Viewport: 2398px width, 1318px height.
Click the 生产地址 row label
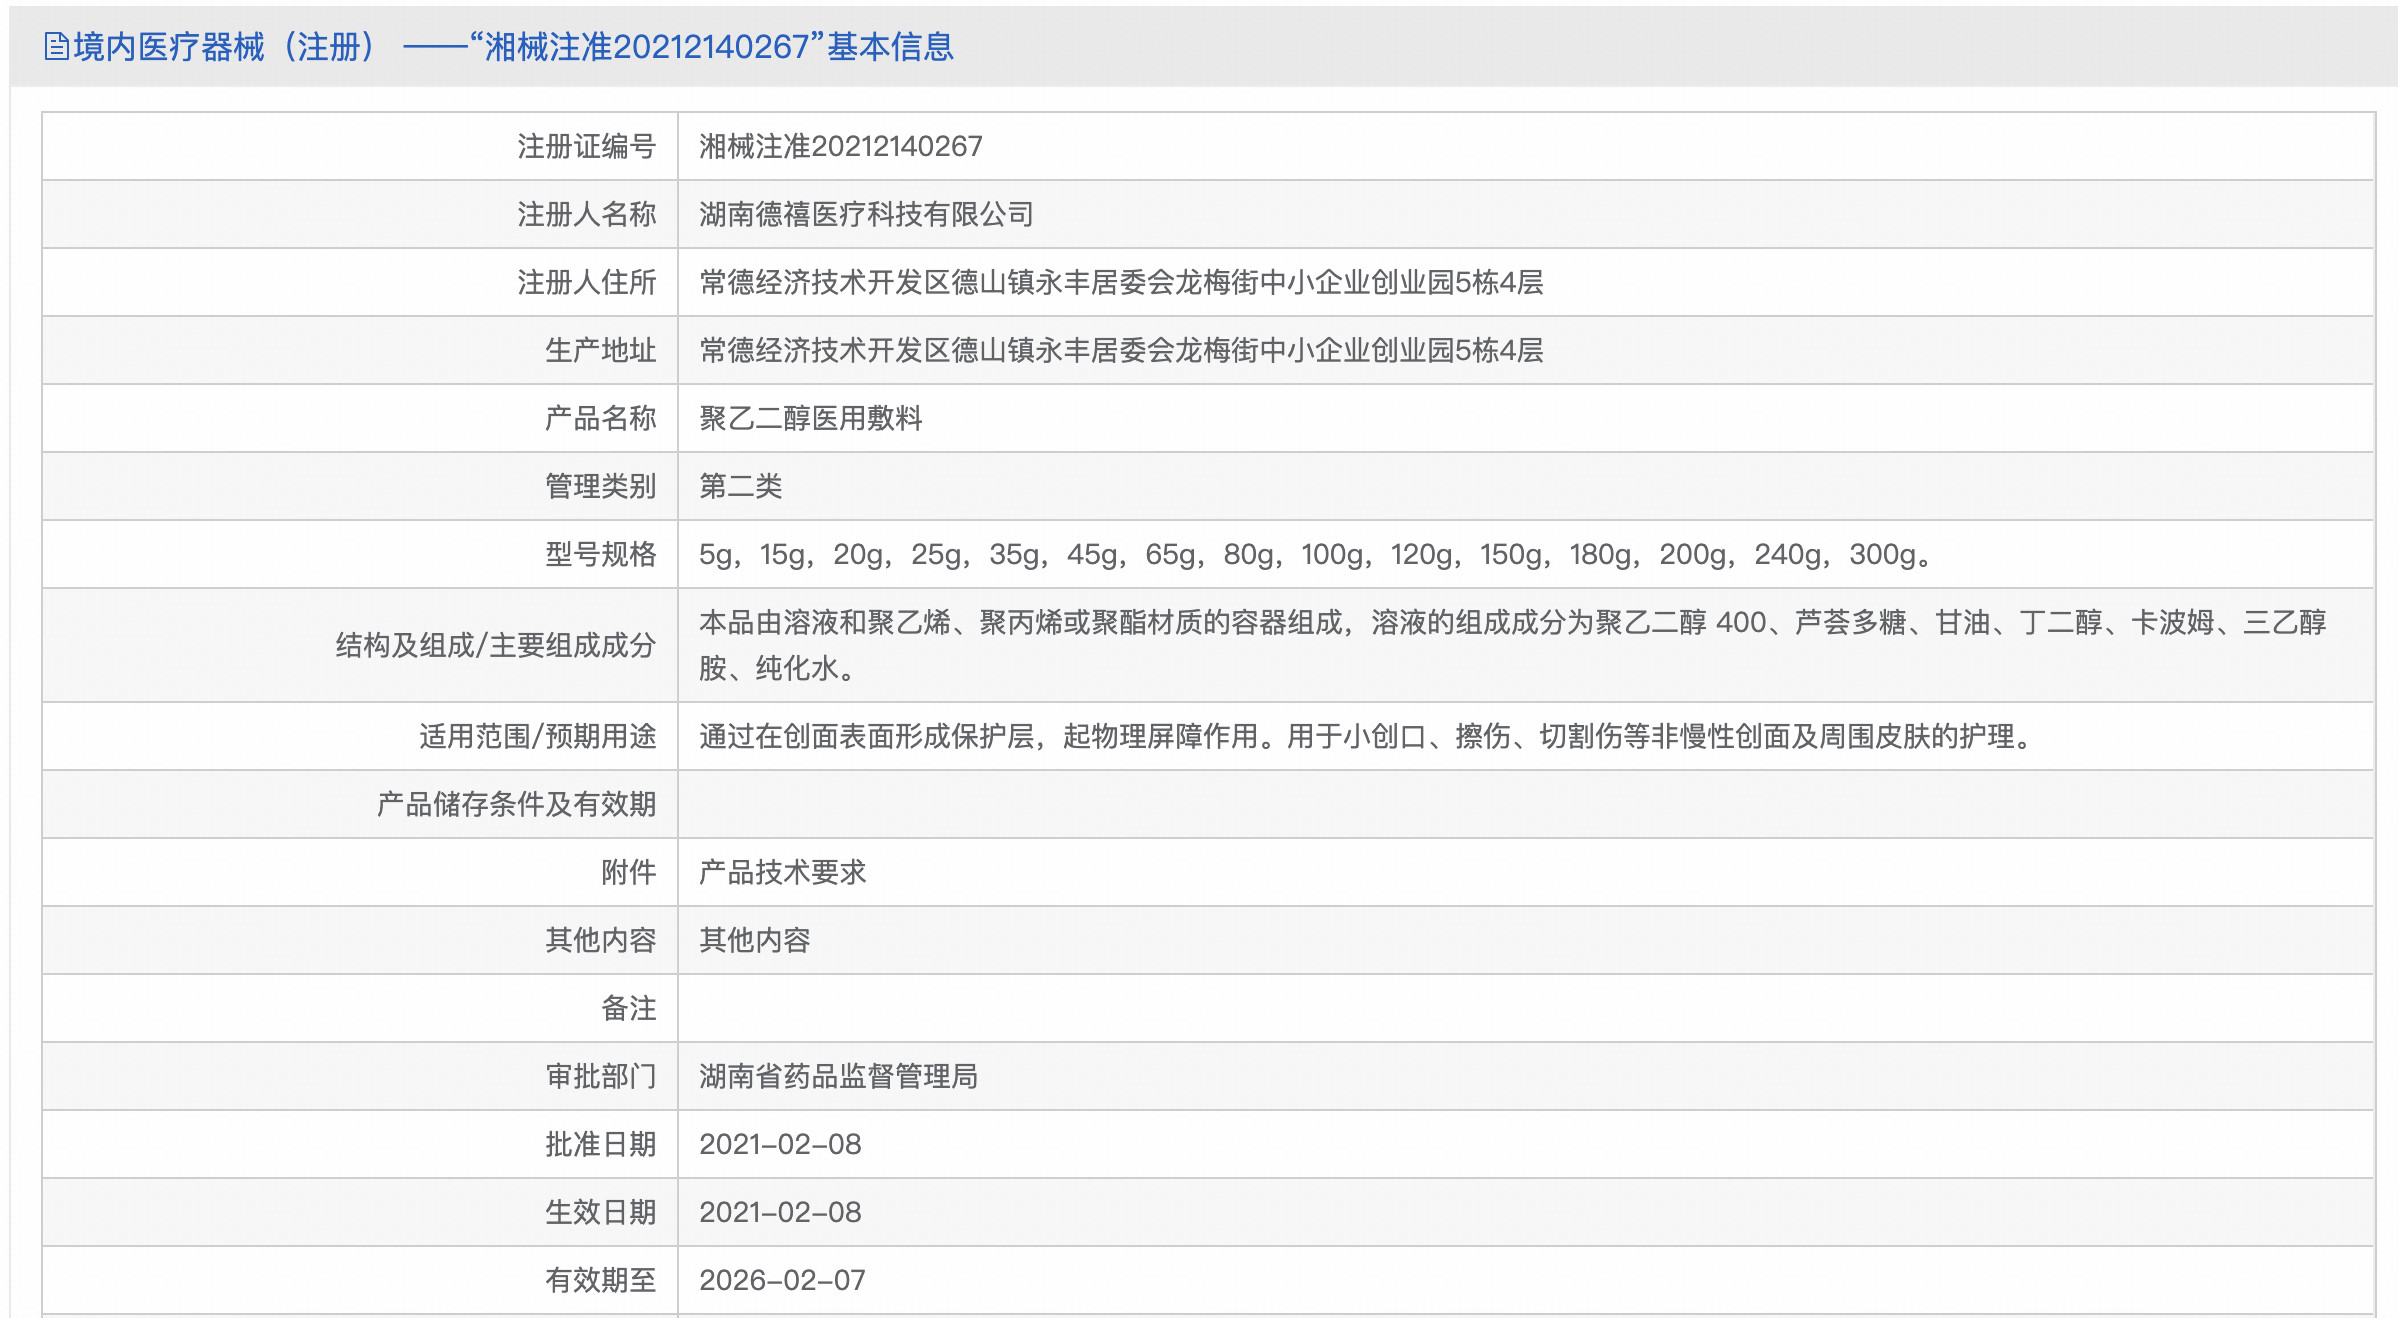coord(601,350)
